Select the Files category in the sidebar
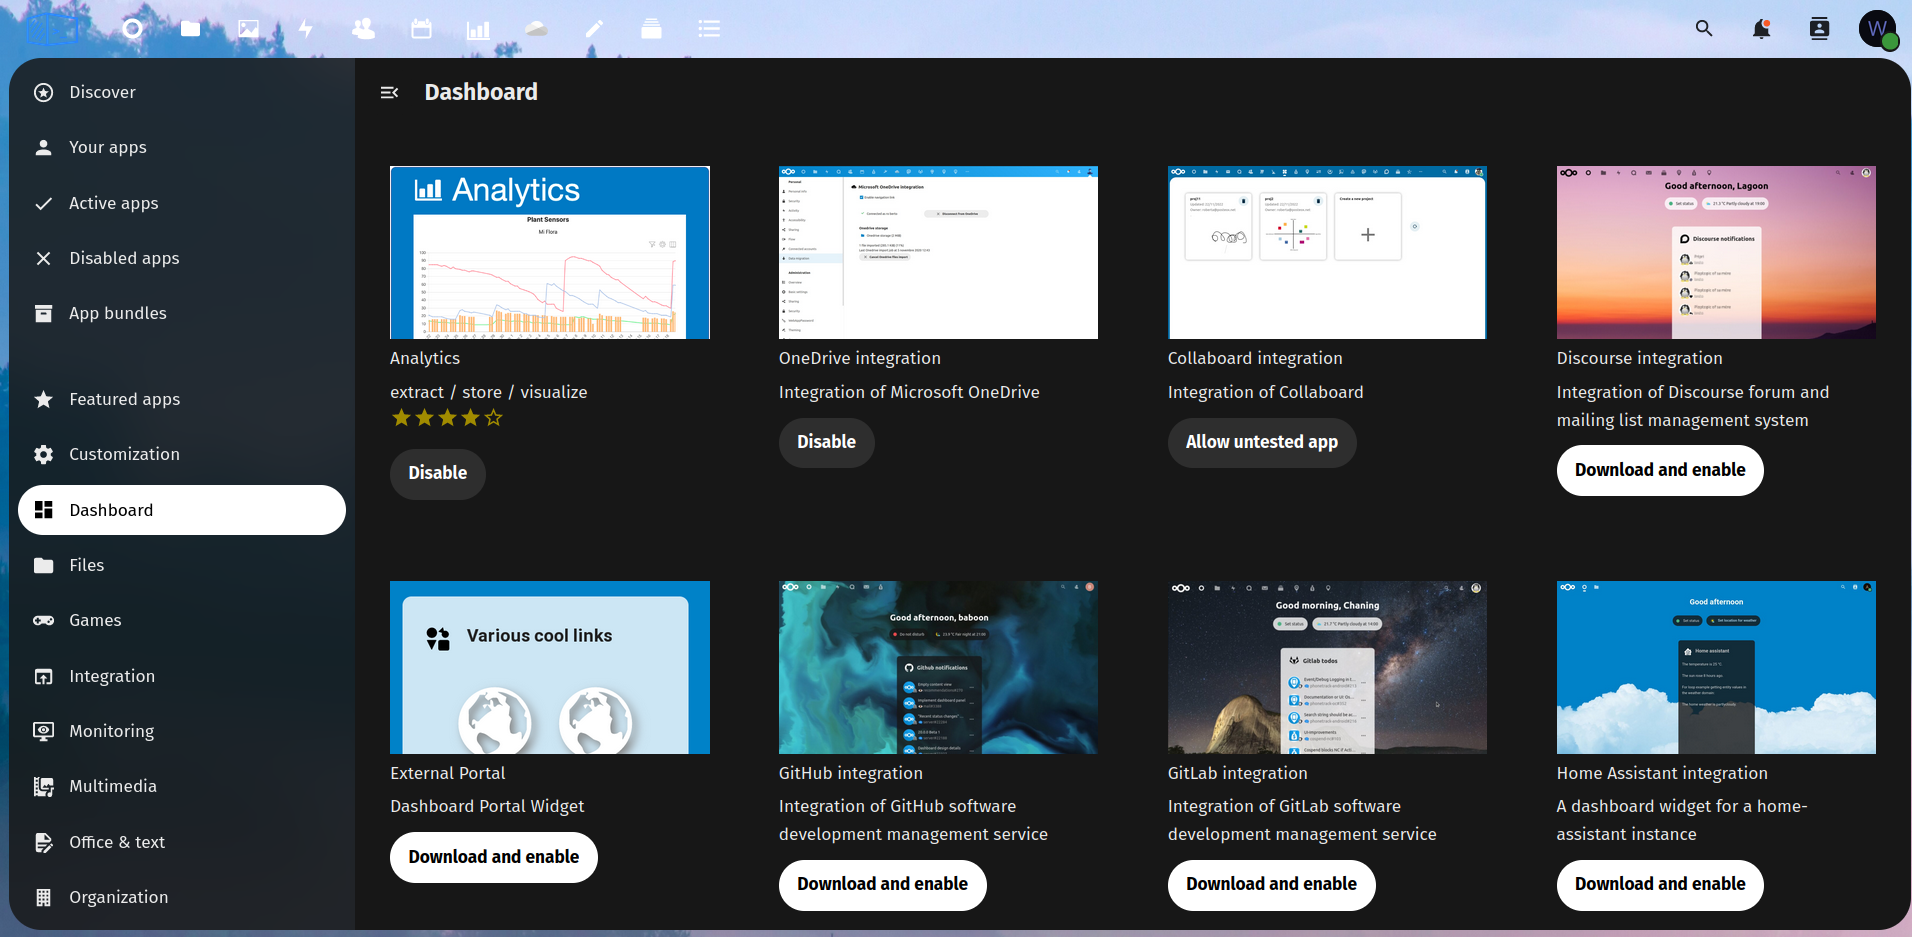Viewport: 1912px width, 937px height. point(182,565)
